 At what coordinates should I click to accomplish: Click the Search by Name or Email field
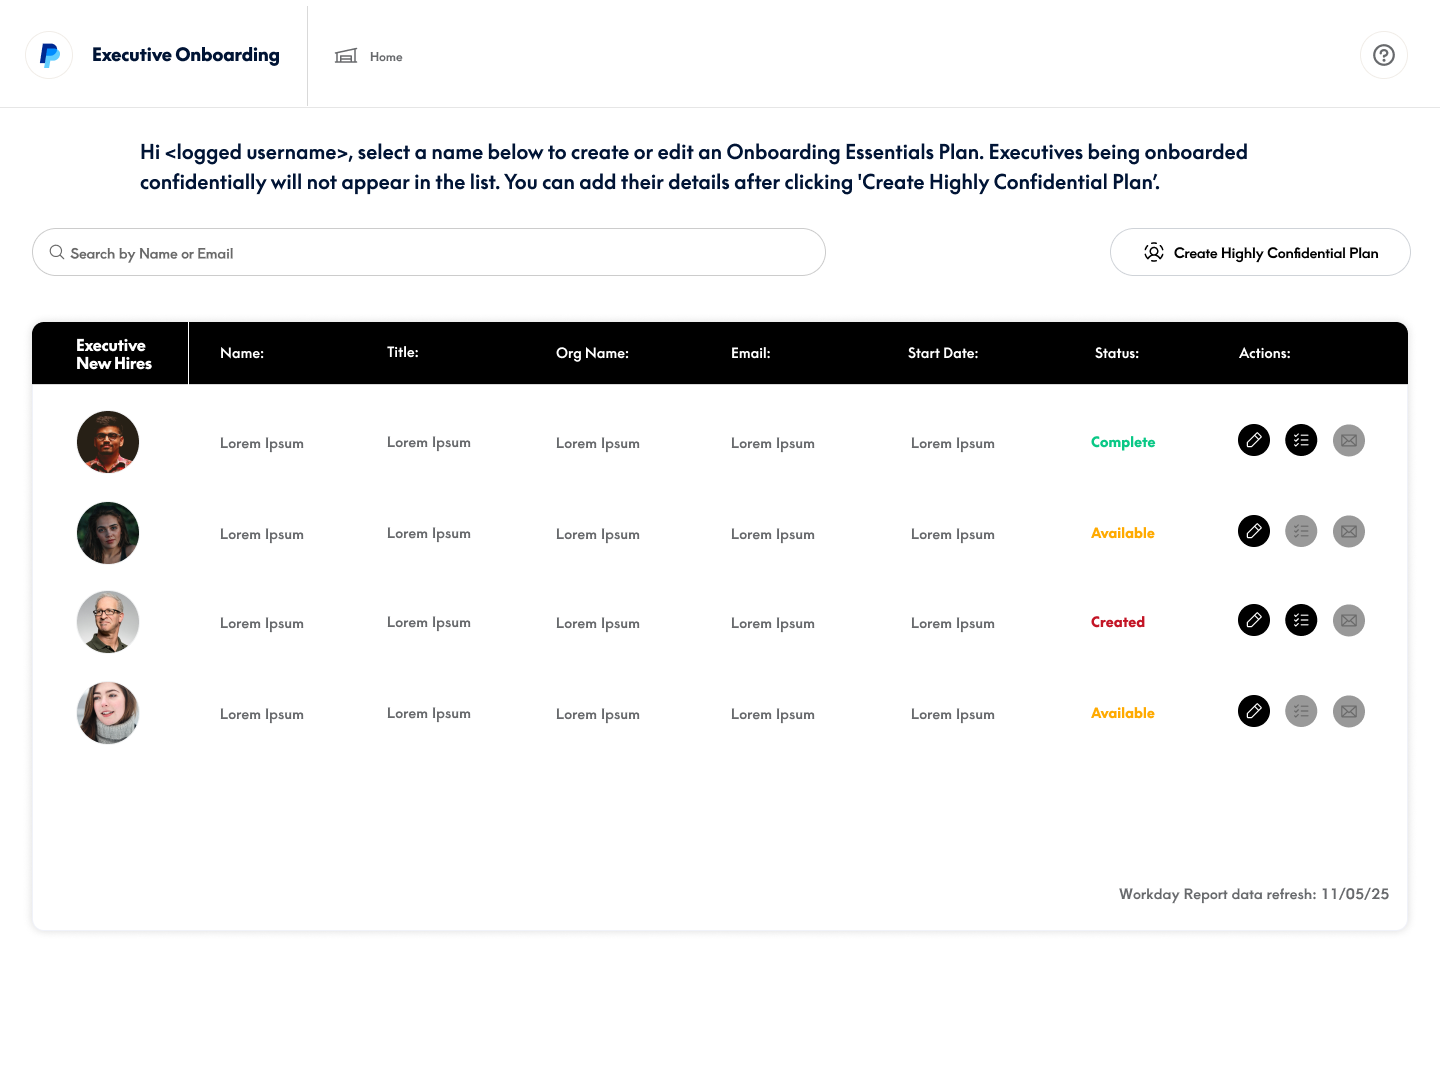(430, 253)
